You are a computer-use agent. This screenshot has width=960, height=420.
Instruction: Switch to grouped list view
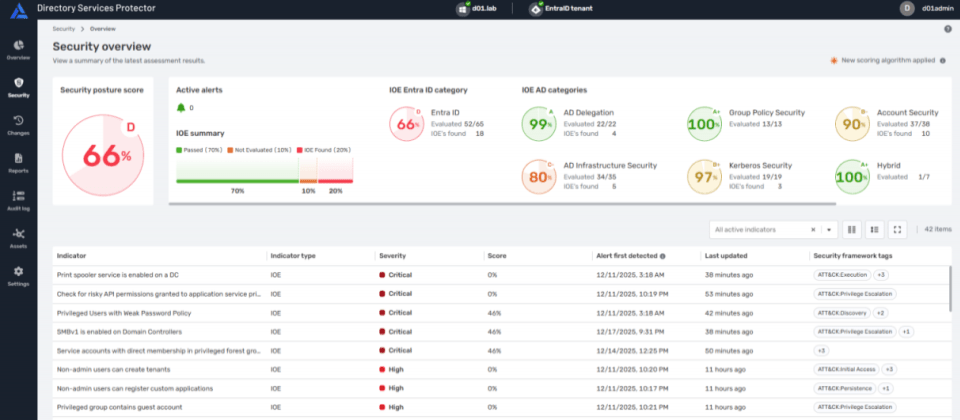(874, 229)
